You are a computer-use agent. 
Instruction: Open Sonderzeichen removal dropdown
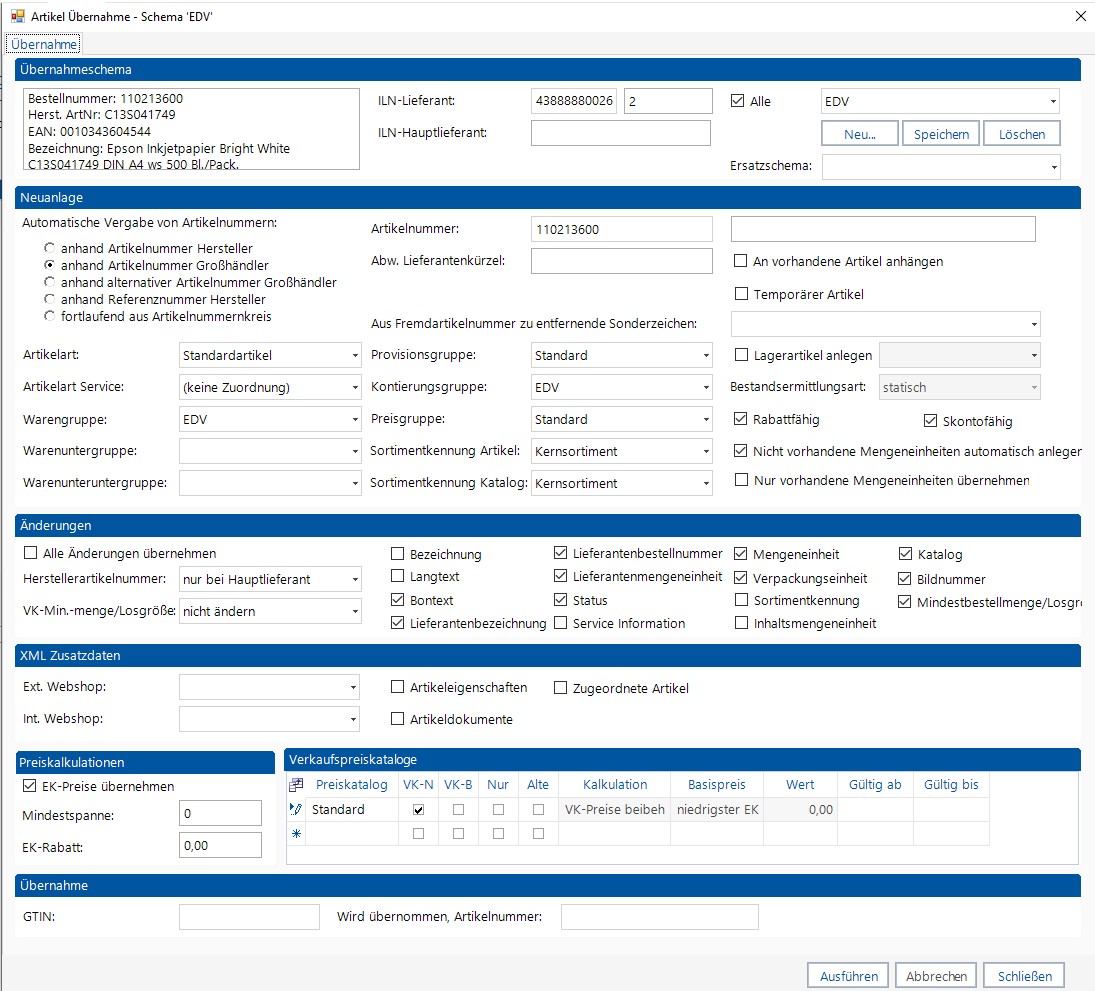pos(1034,324)
